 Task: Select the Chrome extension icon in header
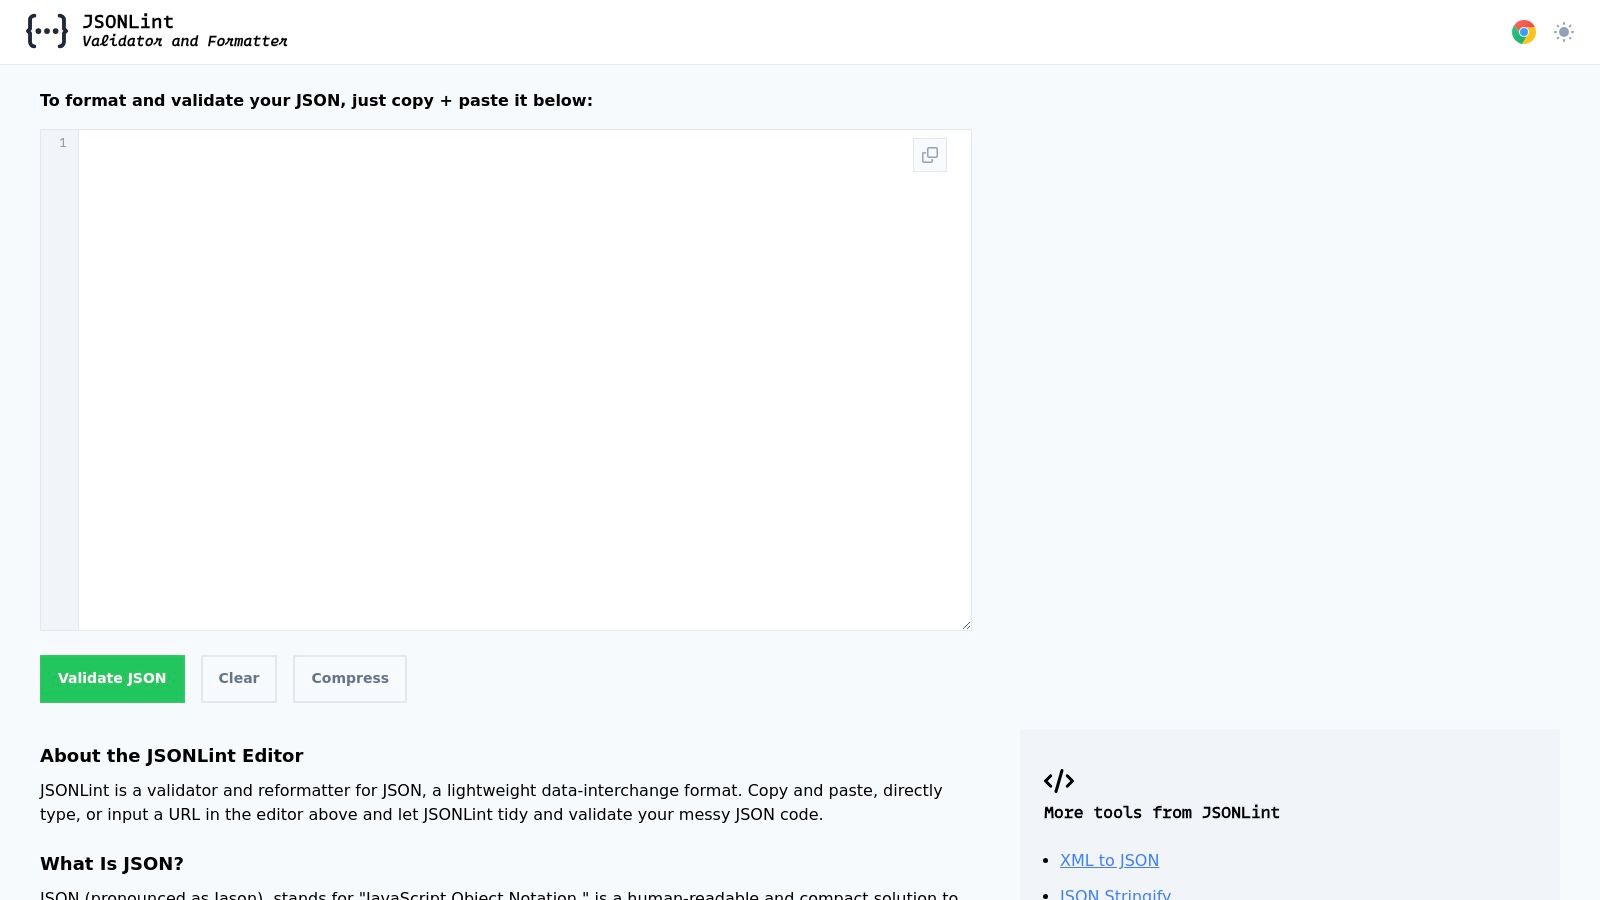click(1523, 31)
